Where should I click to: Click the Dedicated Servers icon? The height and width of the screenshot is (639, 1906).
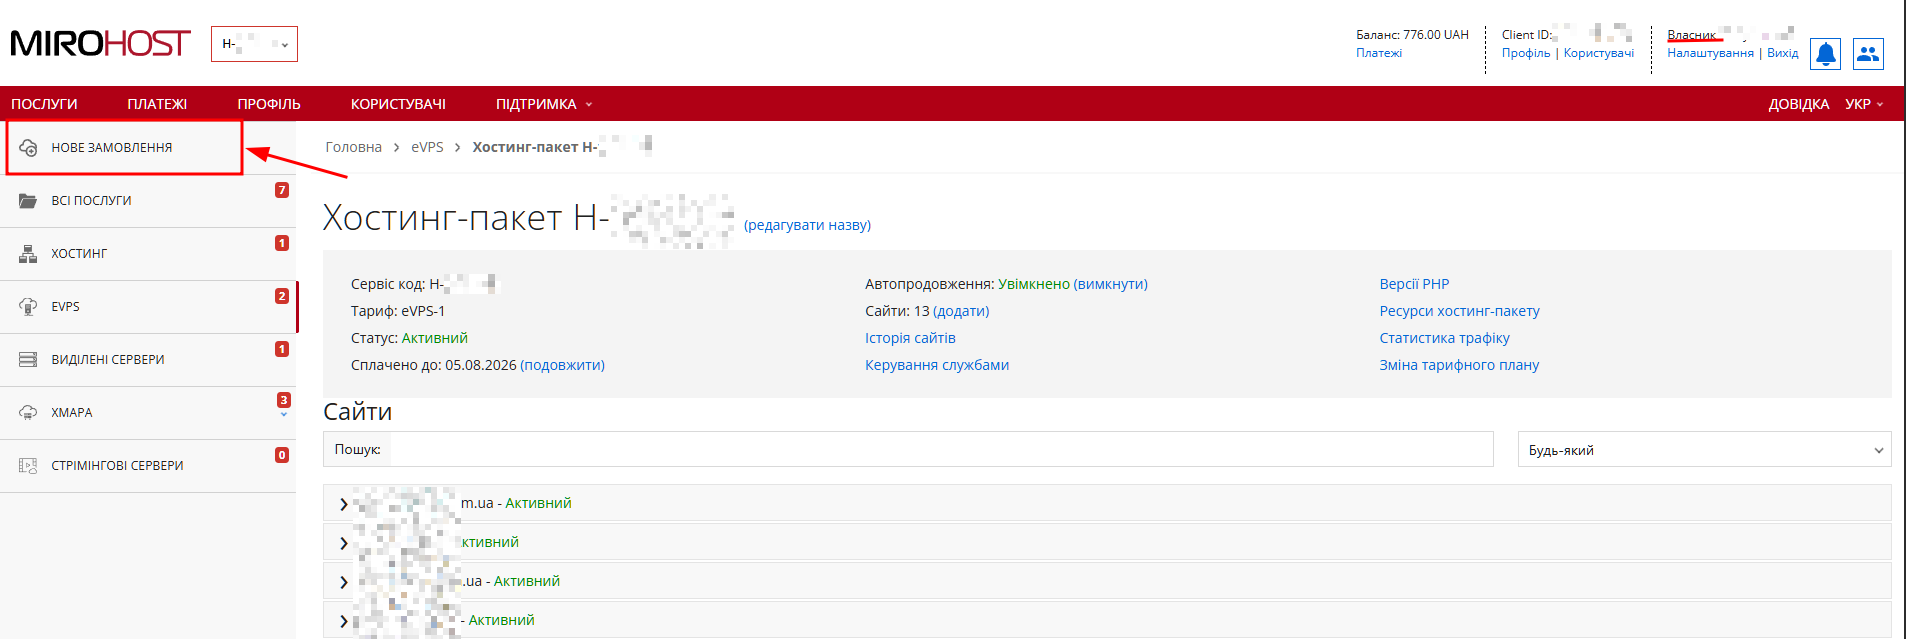coord(28,360)
